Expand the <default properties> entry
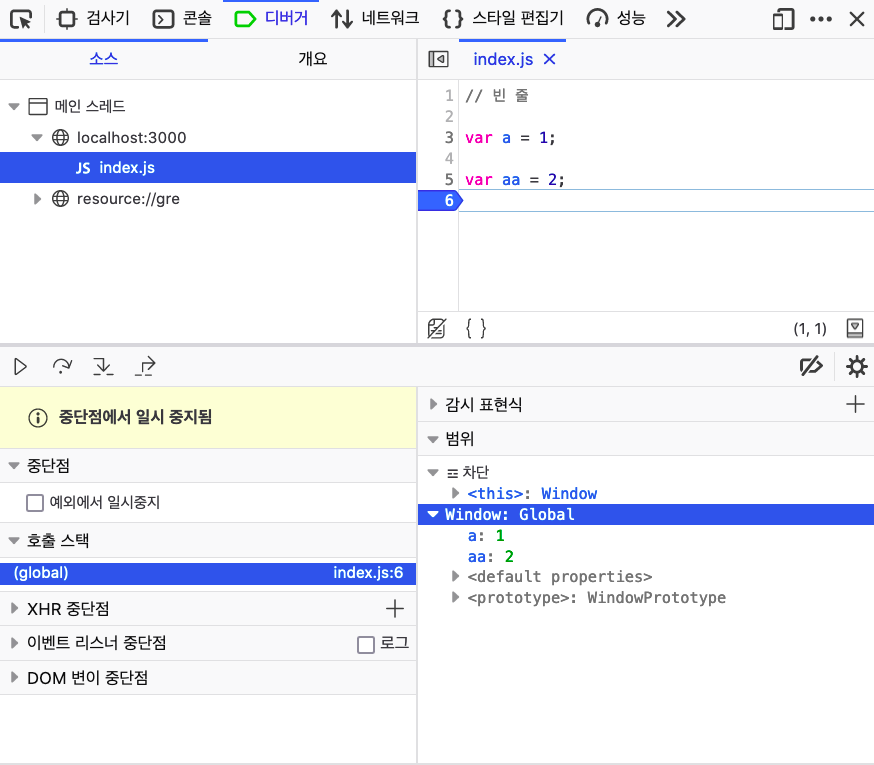The height and width of the screenshot is (765, 874). tap(455, 576)
